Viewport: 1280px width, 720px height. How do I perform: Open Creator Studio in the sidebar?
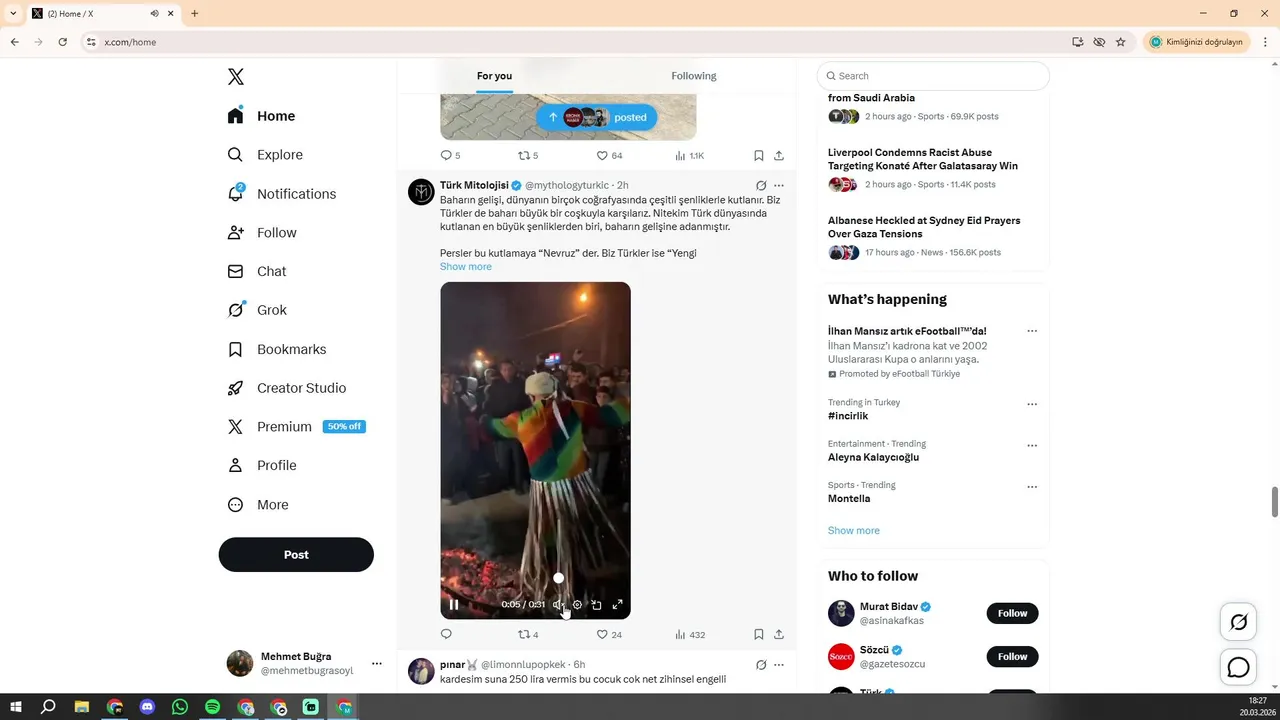(287, 388)
